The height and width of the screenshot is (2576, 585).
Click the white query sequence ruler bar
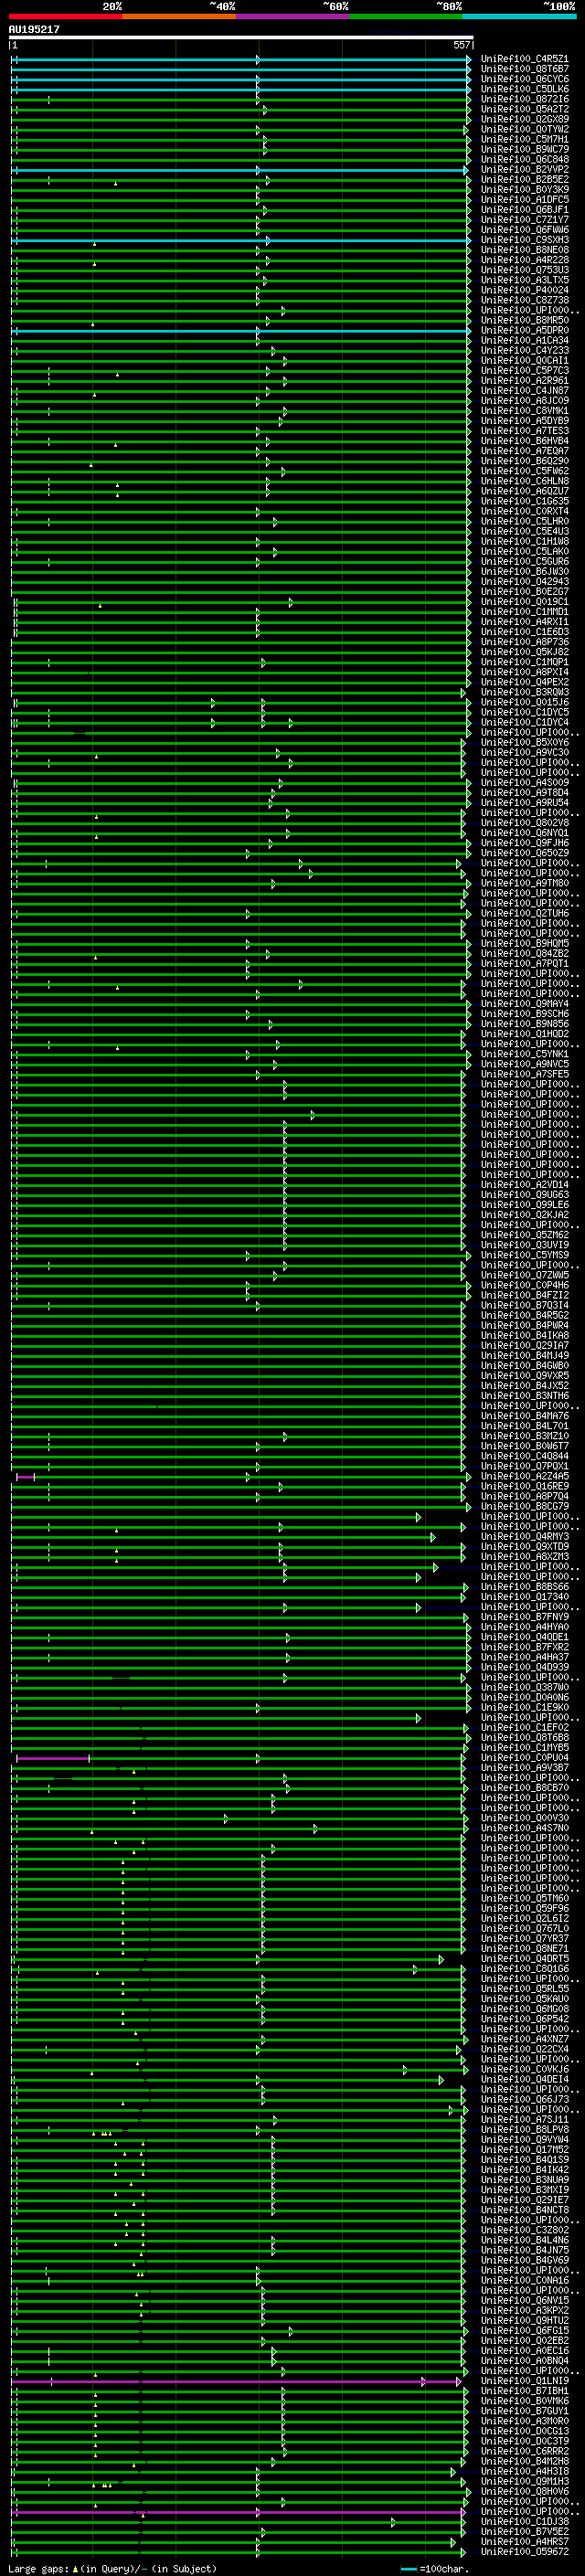(x=240, y=38)
